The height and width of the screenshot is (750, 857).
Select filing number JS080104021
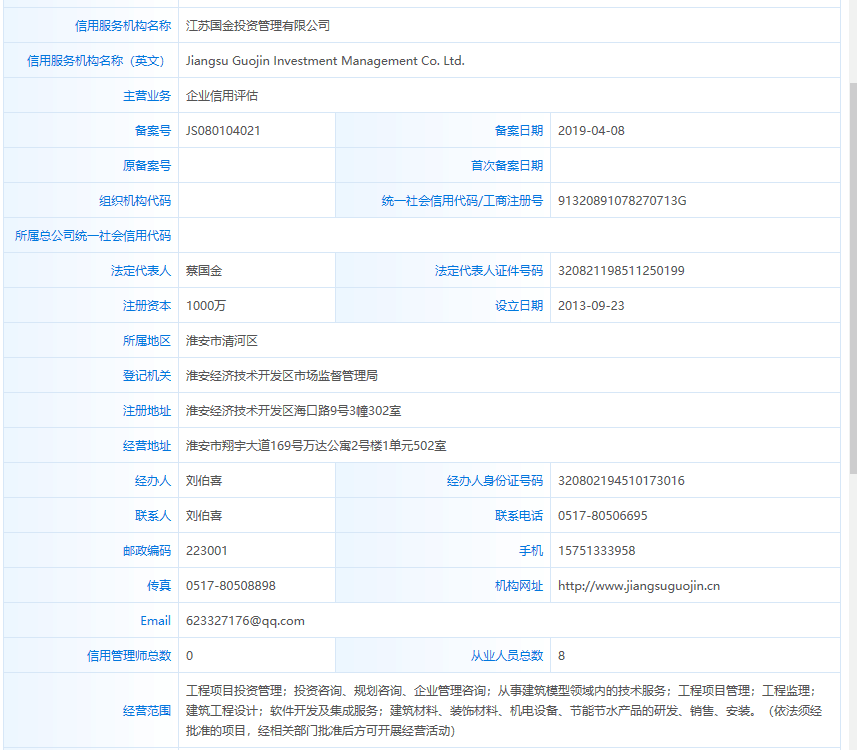pyautogui.click(x=223, y=131)
